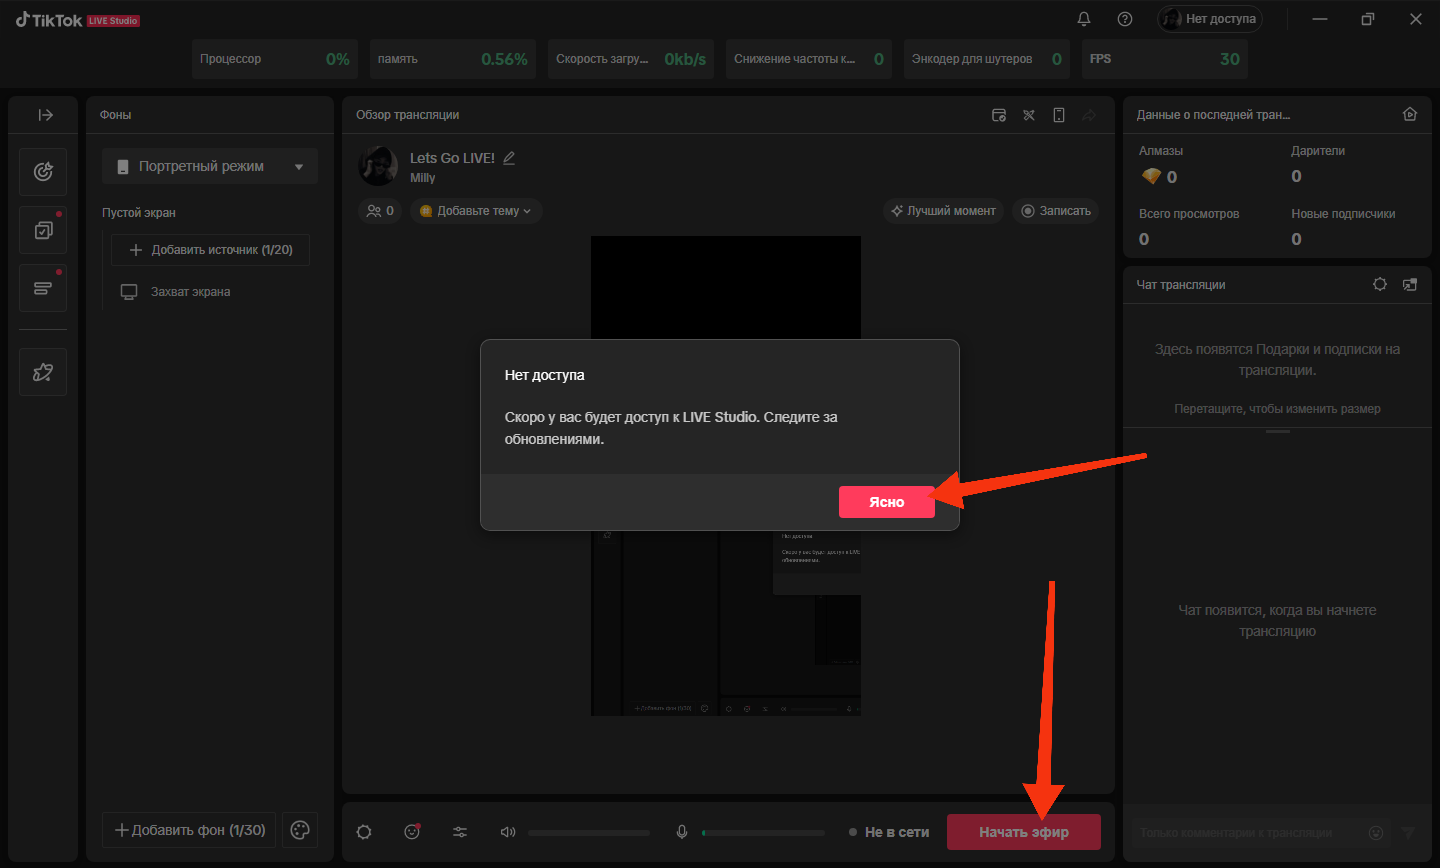Click the scissors clip icon in Обзор трансляции
The width and height of the screenshot is (1440, 868).
click(1028, 115)
